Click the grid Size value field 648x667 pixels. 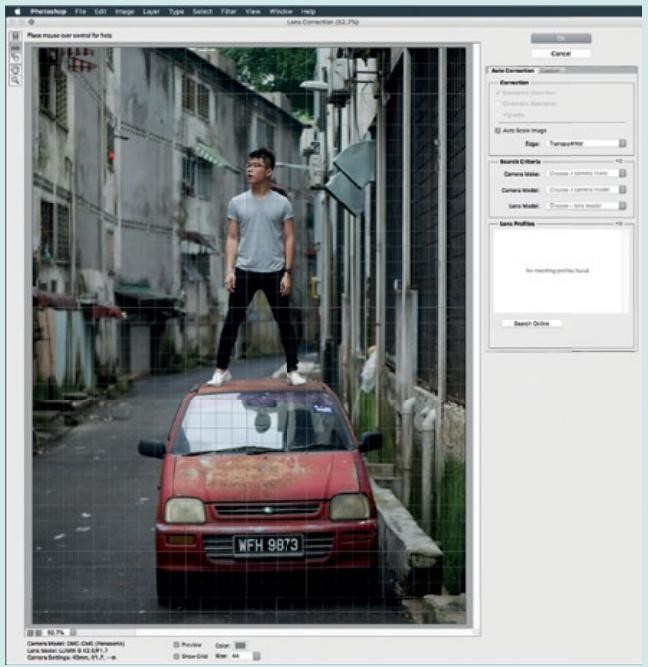241,656
